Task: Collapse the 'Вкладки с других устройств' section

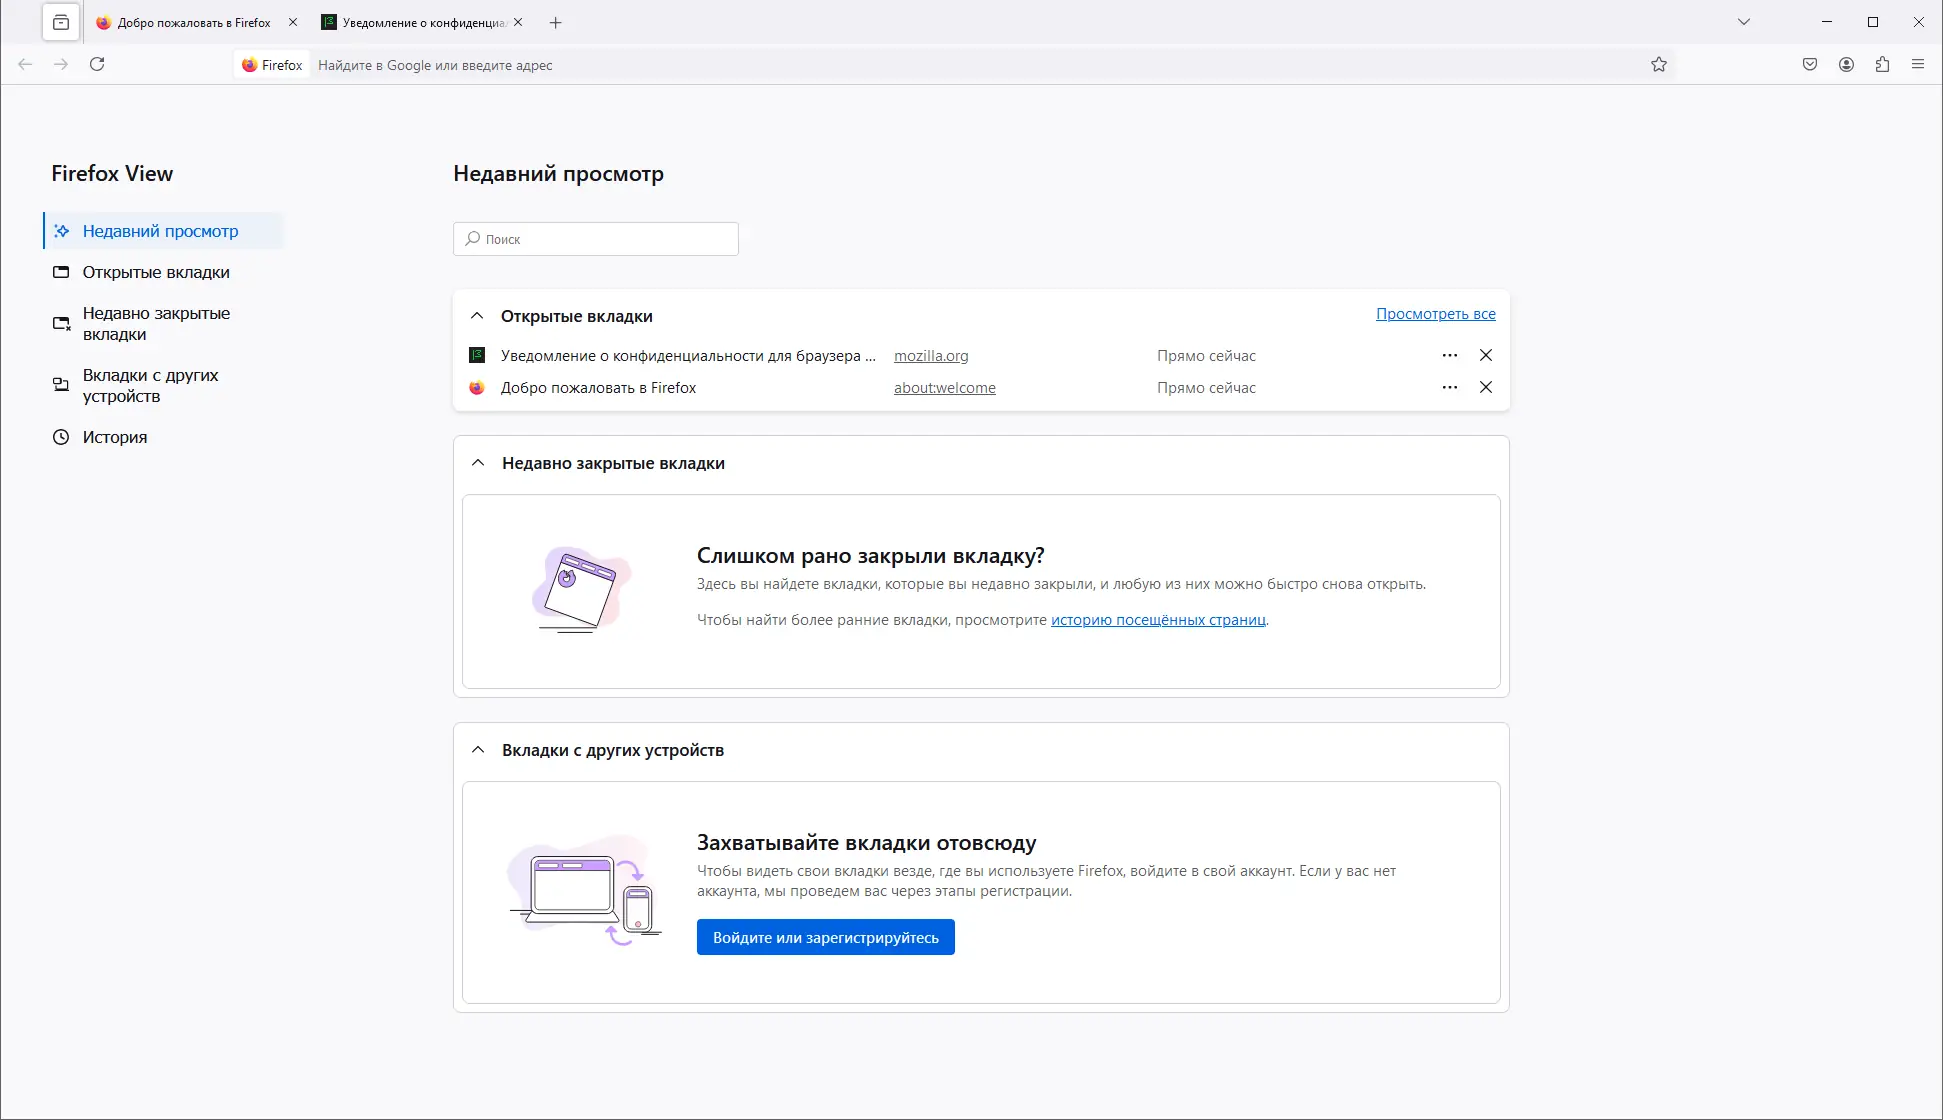Action: coord(478,750)
